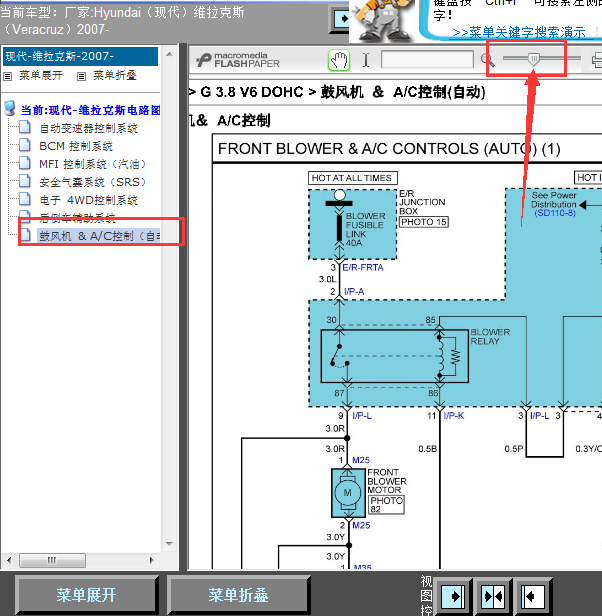Open 电子 4WD控制系统 tree item
This screenshot has height=616, width=602.
click(x=88, y=200)
